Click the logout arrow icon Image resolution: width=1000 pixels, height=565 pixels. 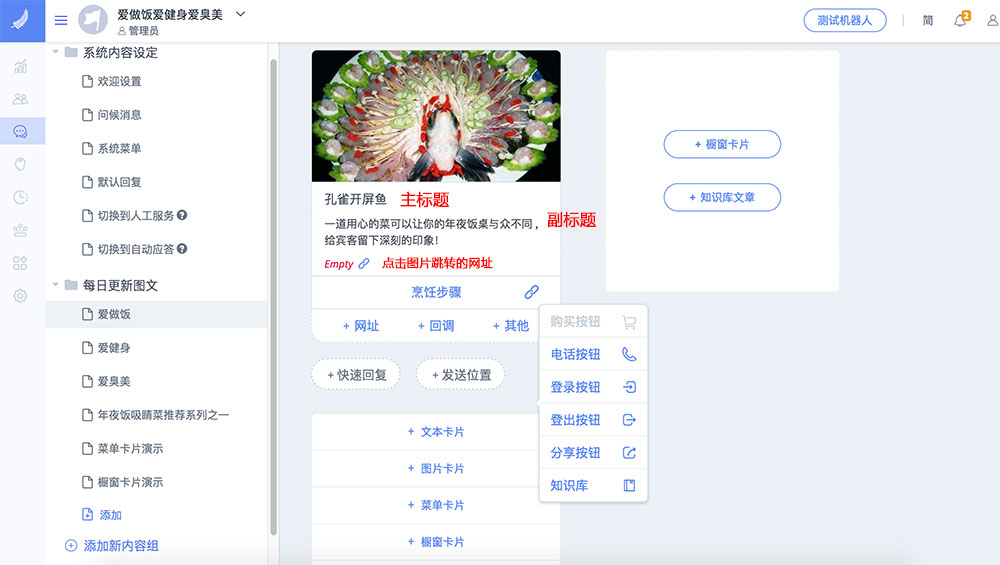(x=629, y=420)
